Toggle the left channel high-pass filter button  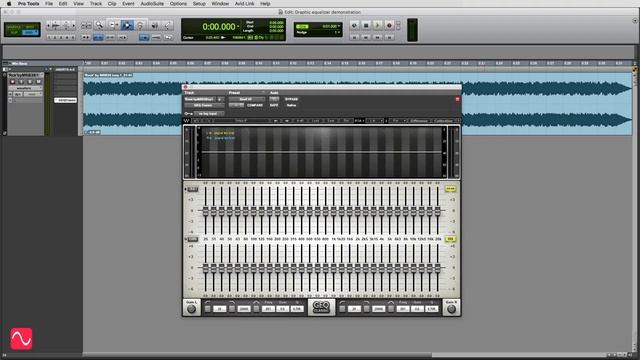point(208,309)
